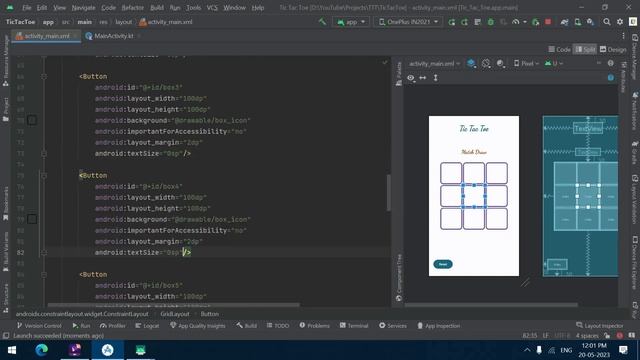Click Tic Tac Toe title in preview

pyautogui.click(x=474, y=129)
